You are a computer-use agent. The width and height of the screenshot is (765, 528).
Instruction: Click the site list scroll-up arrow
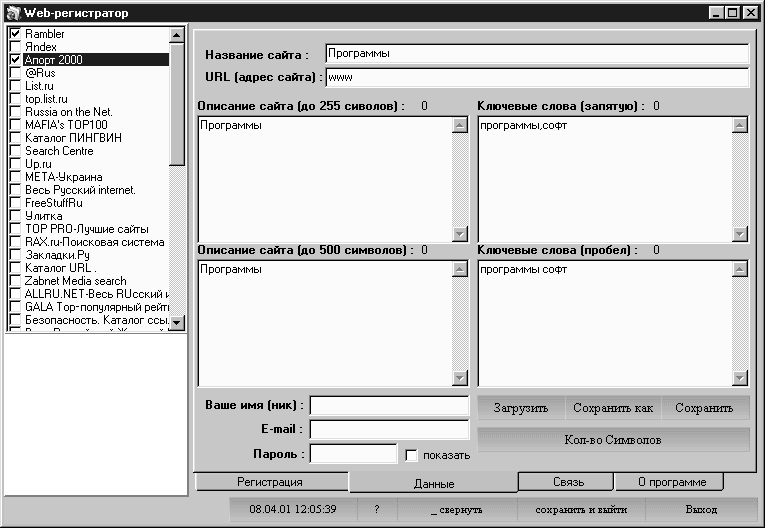click(177, 35)
